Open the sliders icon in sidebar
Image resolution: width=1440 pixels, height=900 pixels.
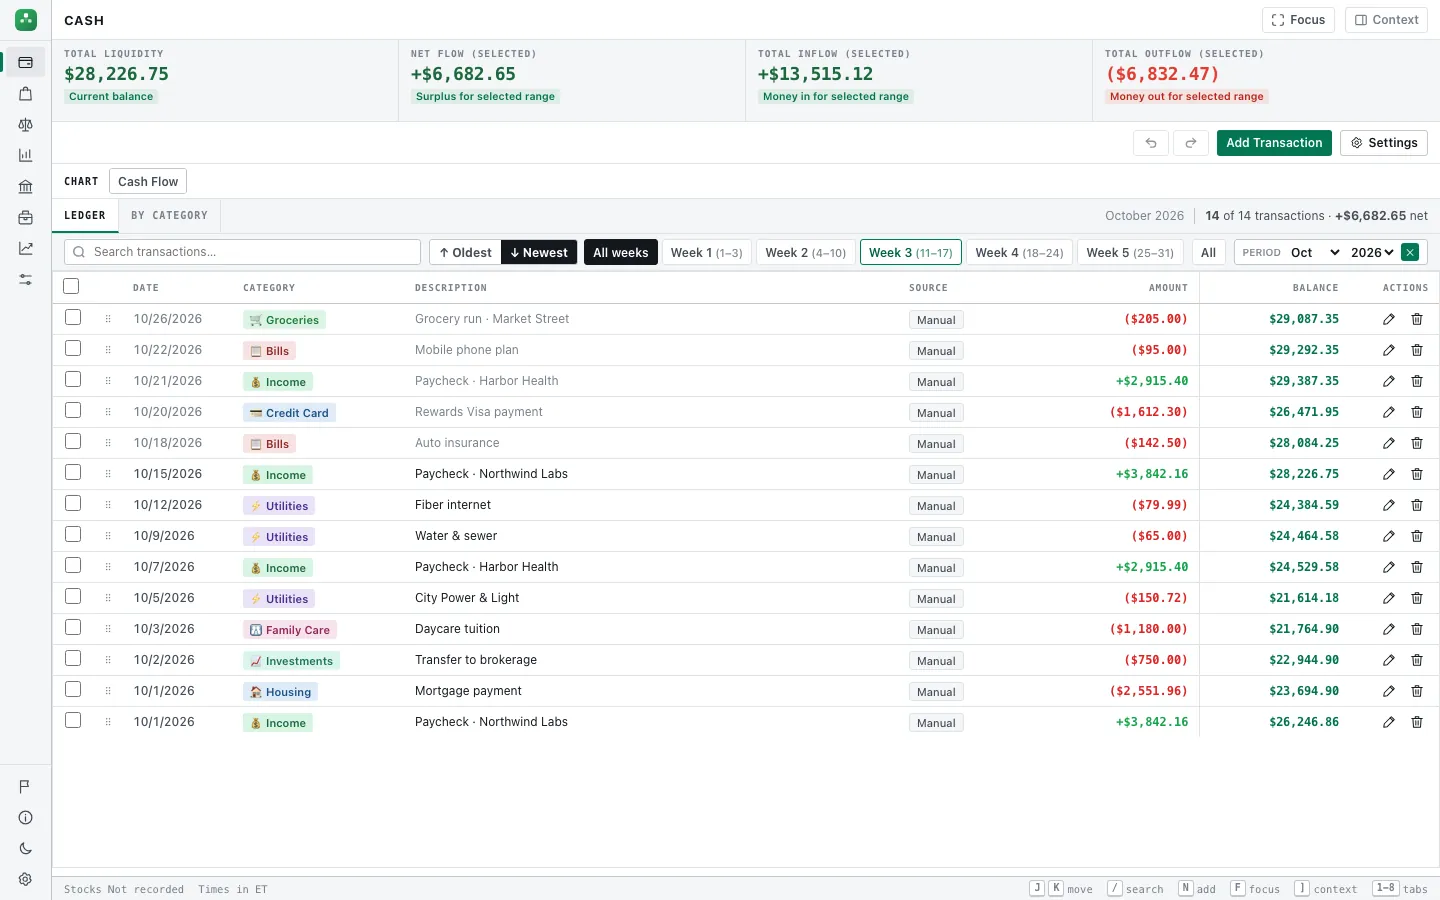26,279
